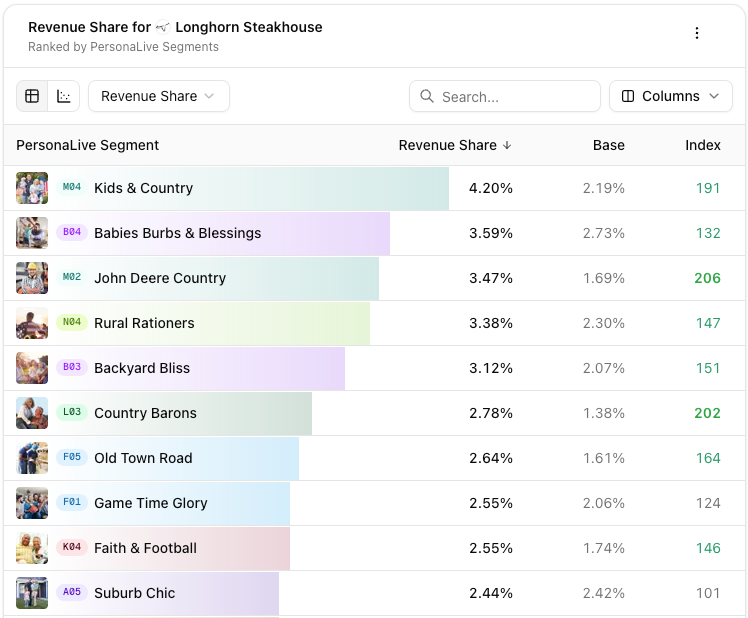Click the 4.20% revenue share value

click(491, 188)
